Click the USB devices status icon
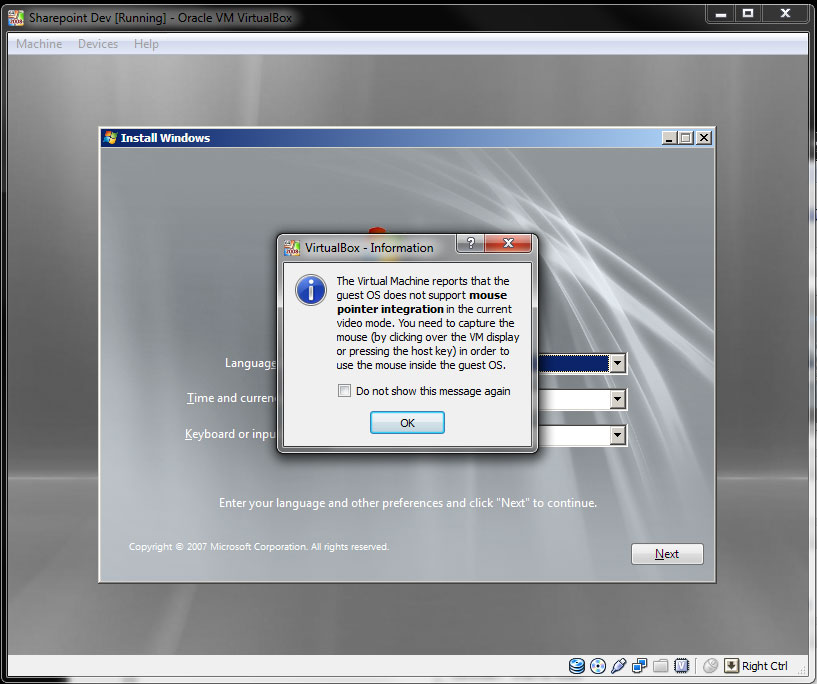 618,665
